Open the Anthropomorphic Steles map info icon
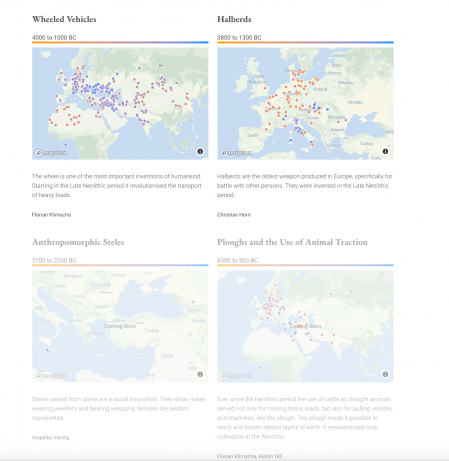 (x=200, y=374)
